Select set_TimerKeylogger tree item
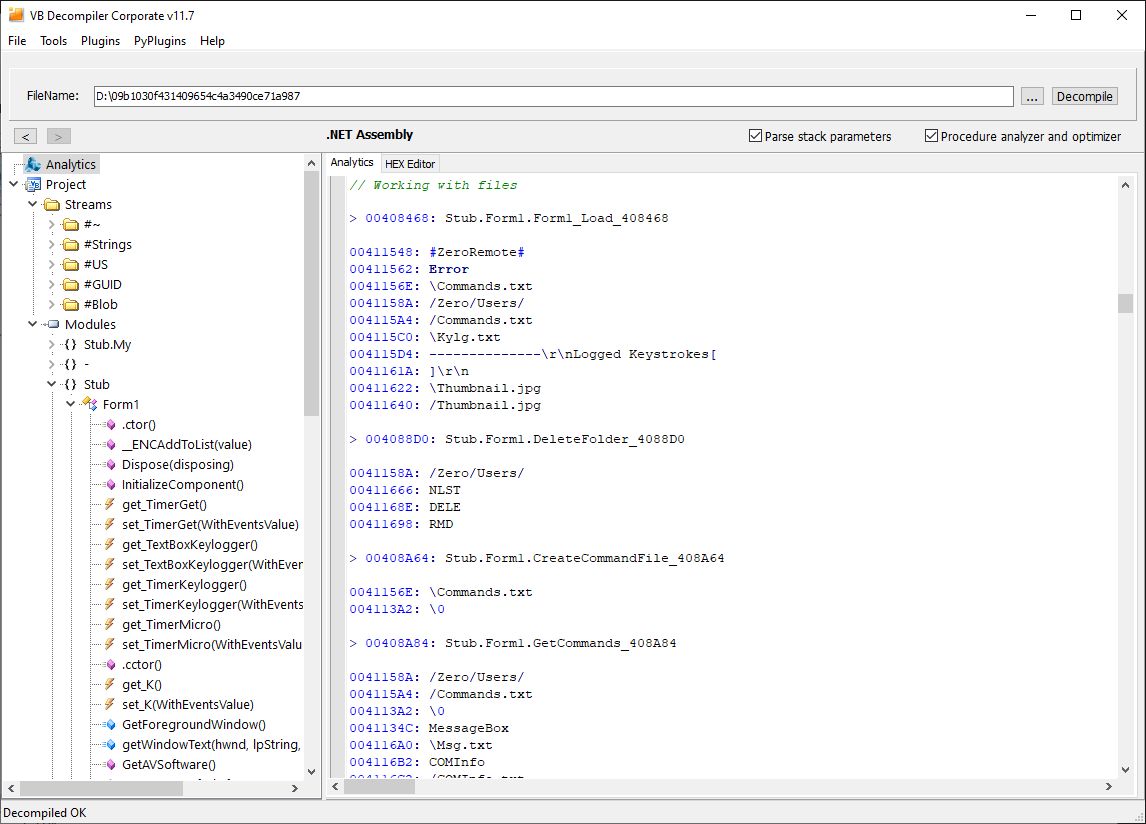This screenshot has height=824, width=1146. pyautogui.click(x=213, y=604)
